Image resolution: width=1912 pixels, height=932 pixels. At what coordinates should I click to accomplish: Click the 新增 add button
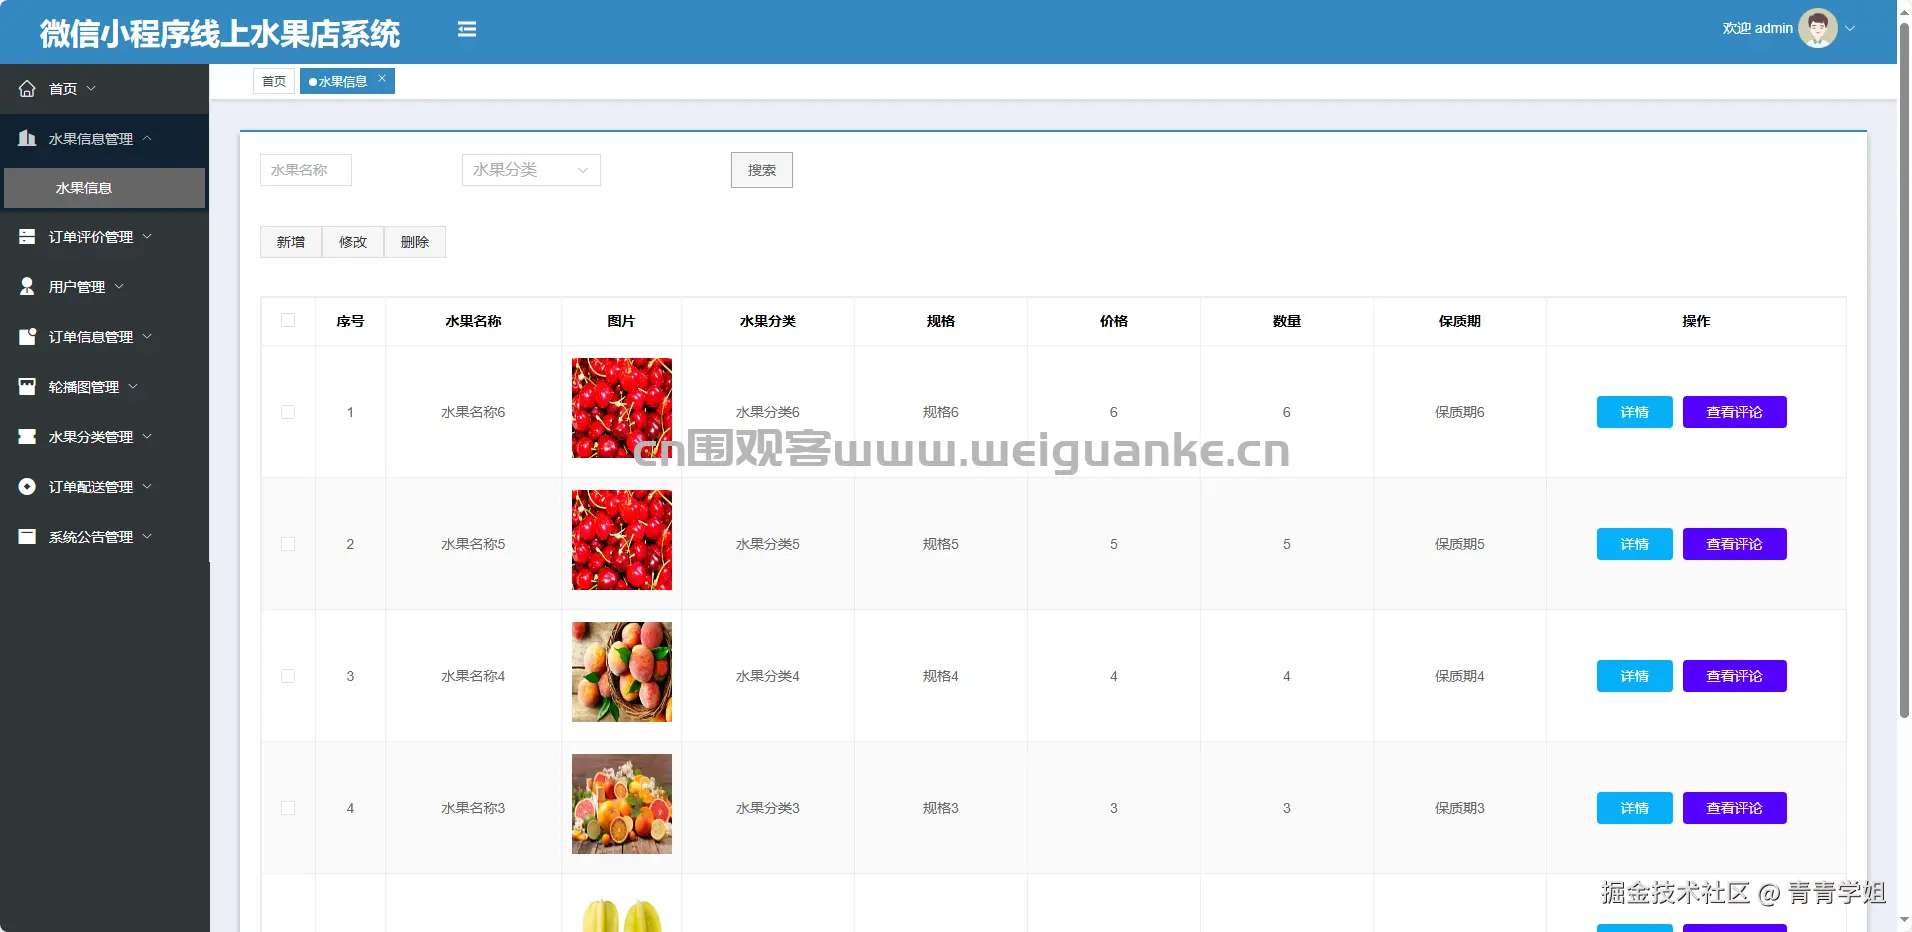click(291, 242)
